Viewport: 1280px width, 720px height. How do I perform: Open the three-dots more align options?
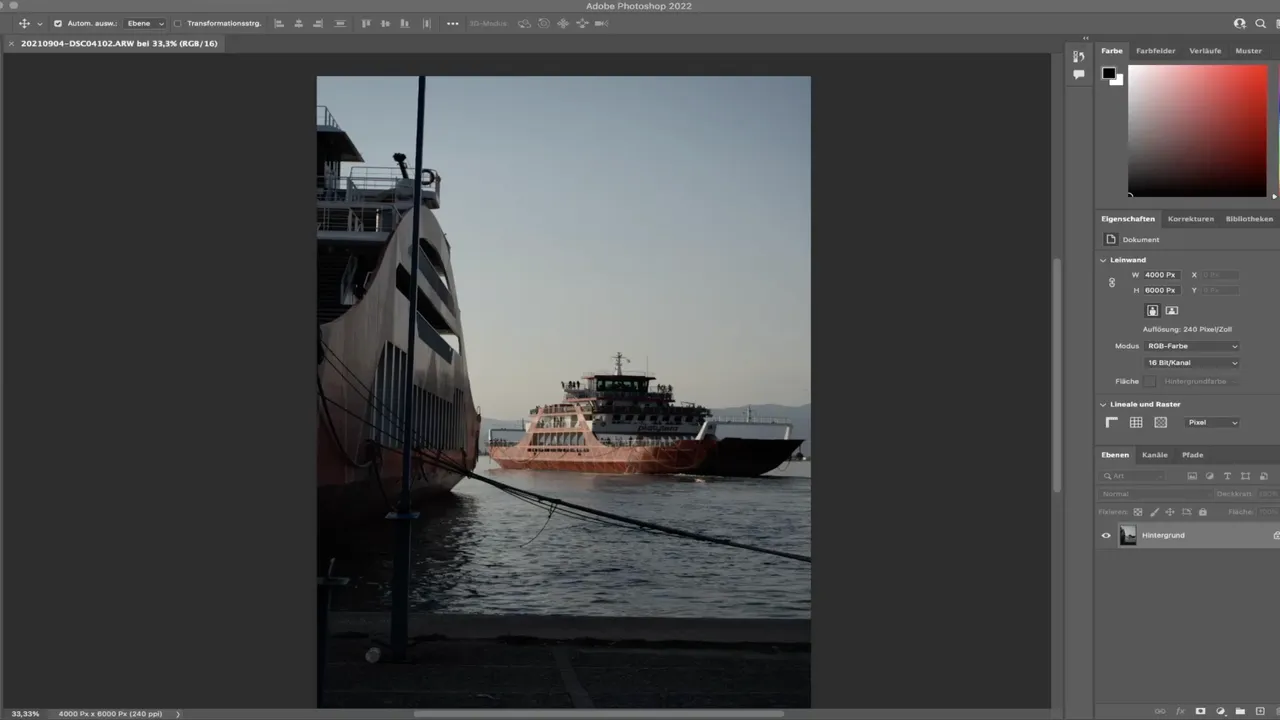click(452, 23)
